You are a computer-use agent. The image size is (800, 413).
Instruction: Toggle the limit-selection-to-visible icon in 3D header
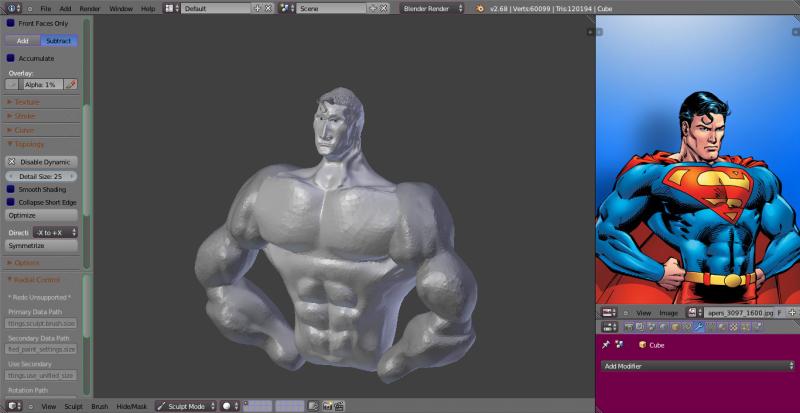[x=312, y=406]
